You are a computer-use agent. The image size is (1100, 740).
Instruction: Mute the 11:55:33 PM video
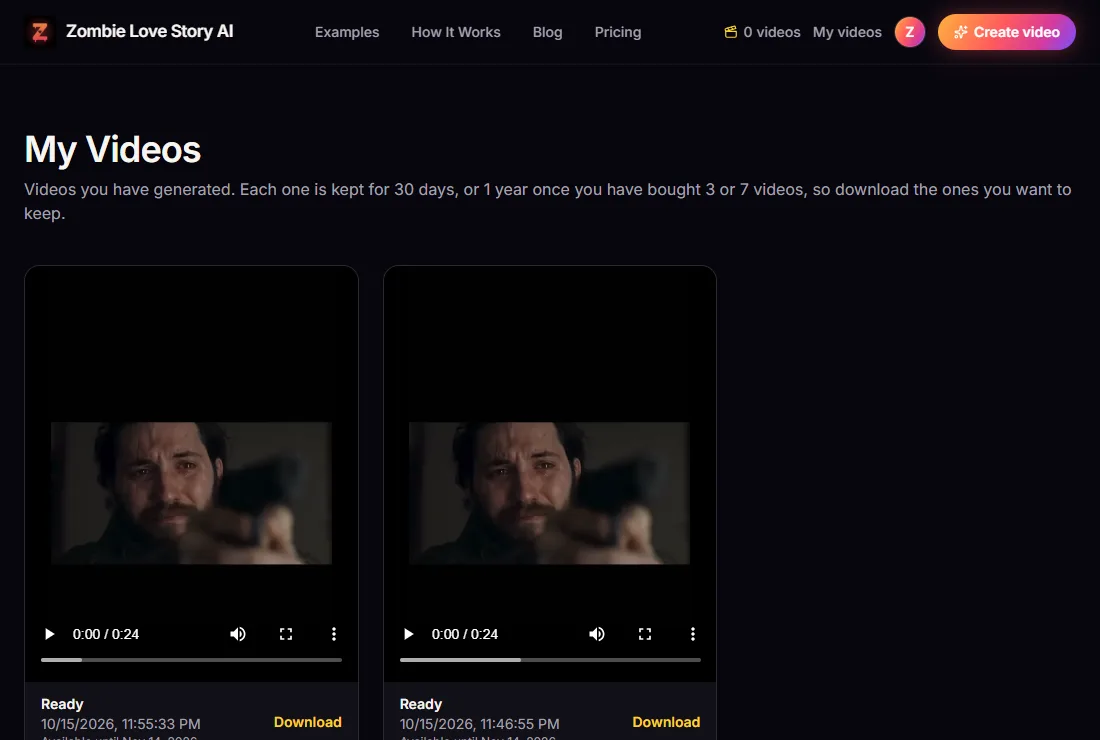[238, 634]
